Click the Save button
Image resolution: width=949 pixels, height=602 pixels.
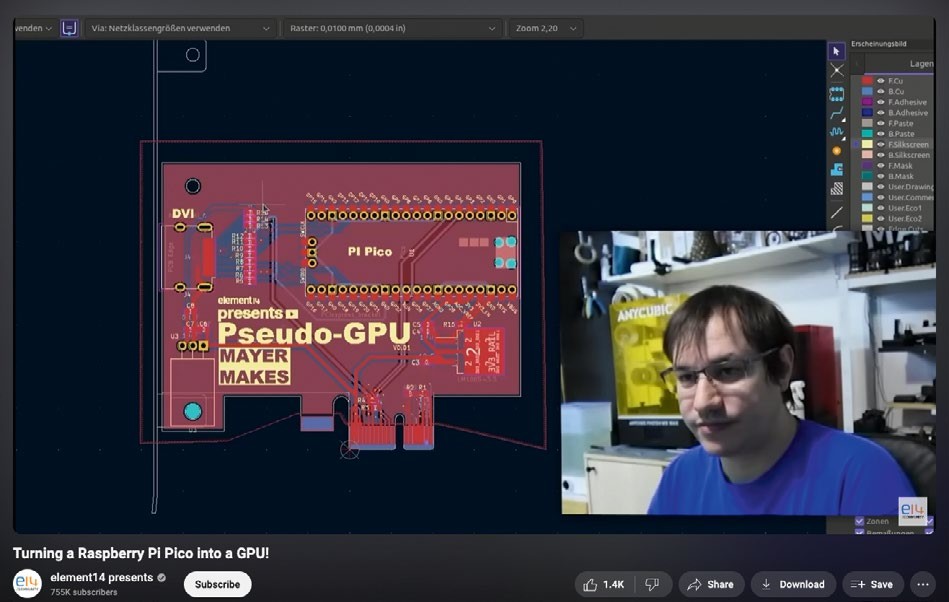[x=872, y=584]
